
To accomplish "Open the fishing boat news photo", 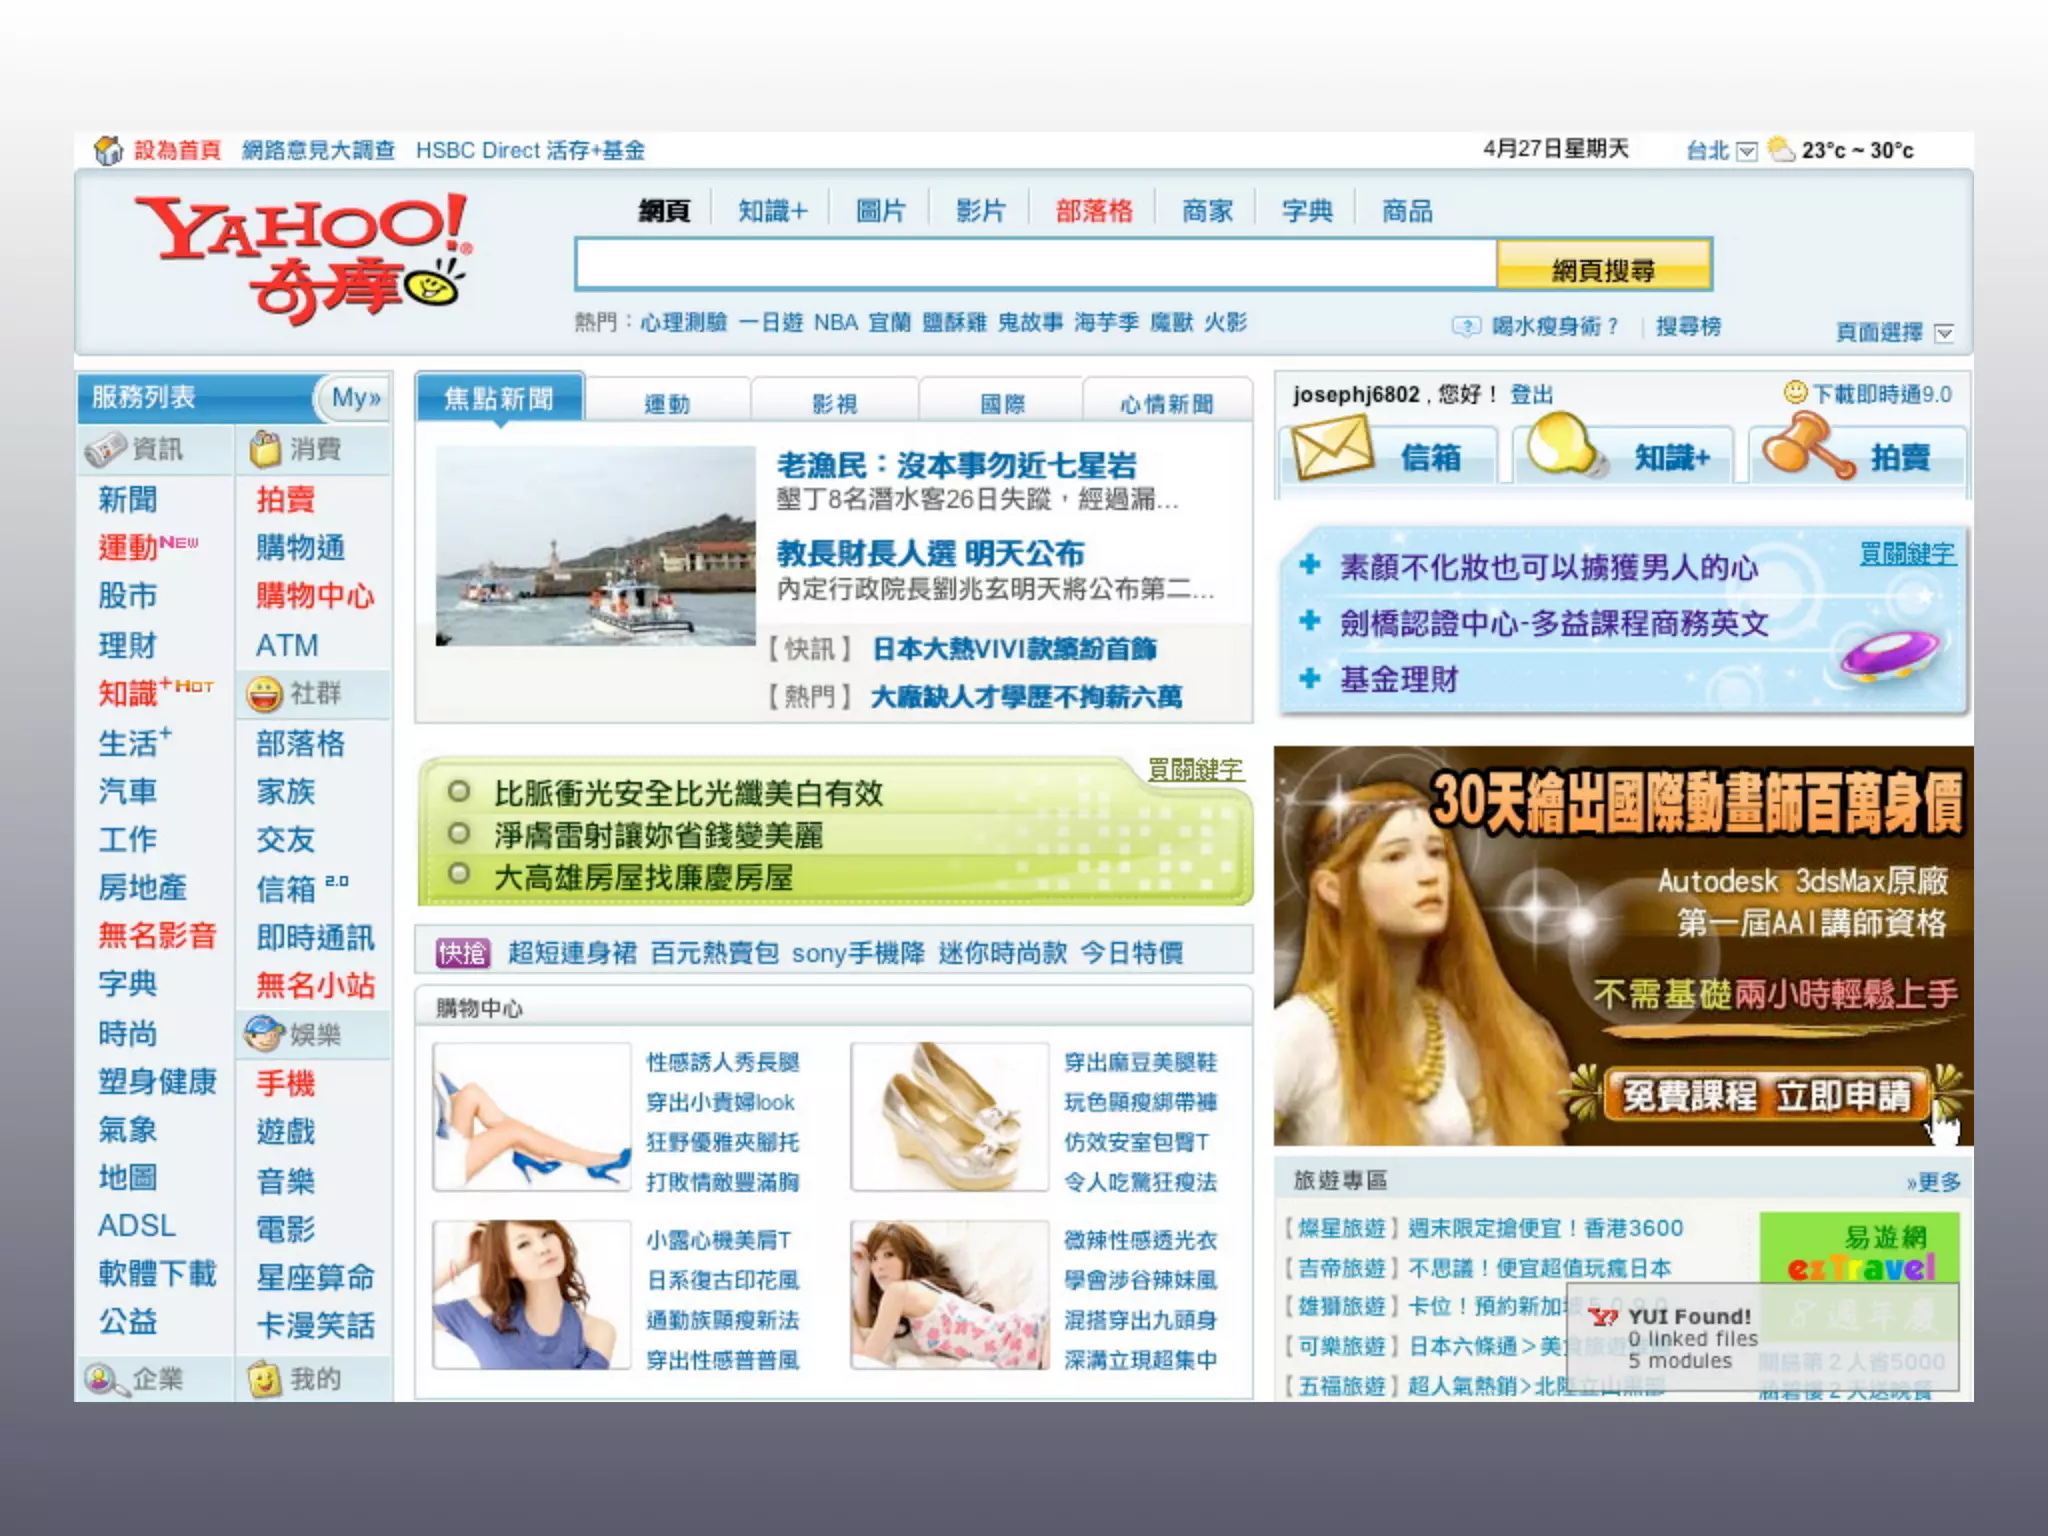I will [595, 546].
